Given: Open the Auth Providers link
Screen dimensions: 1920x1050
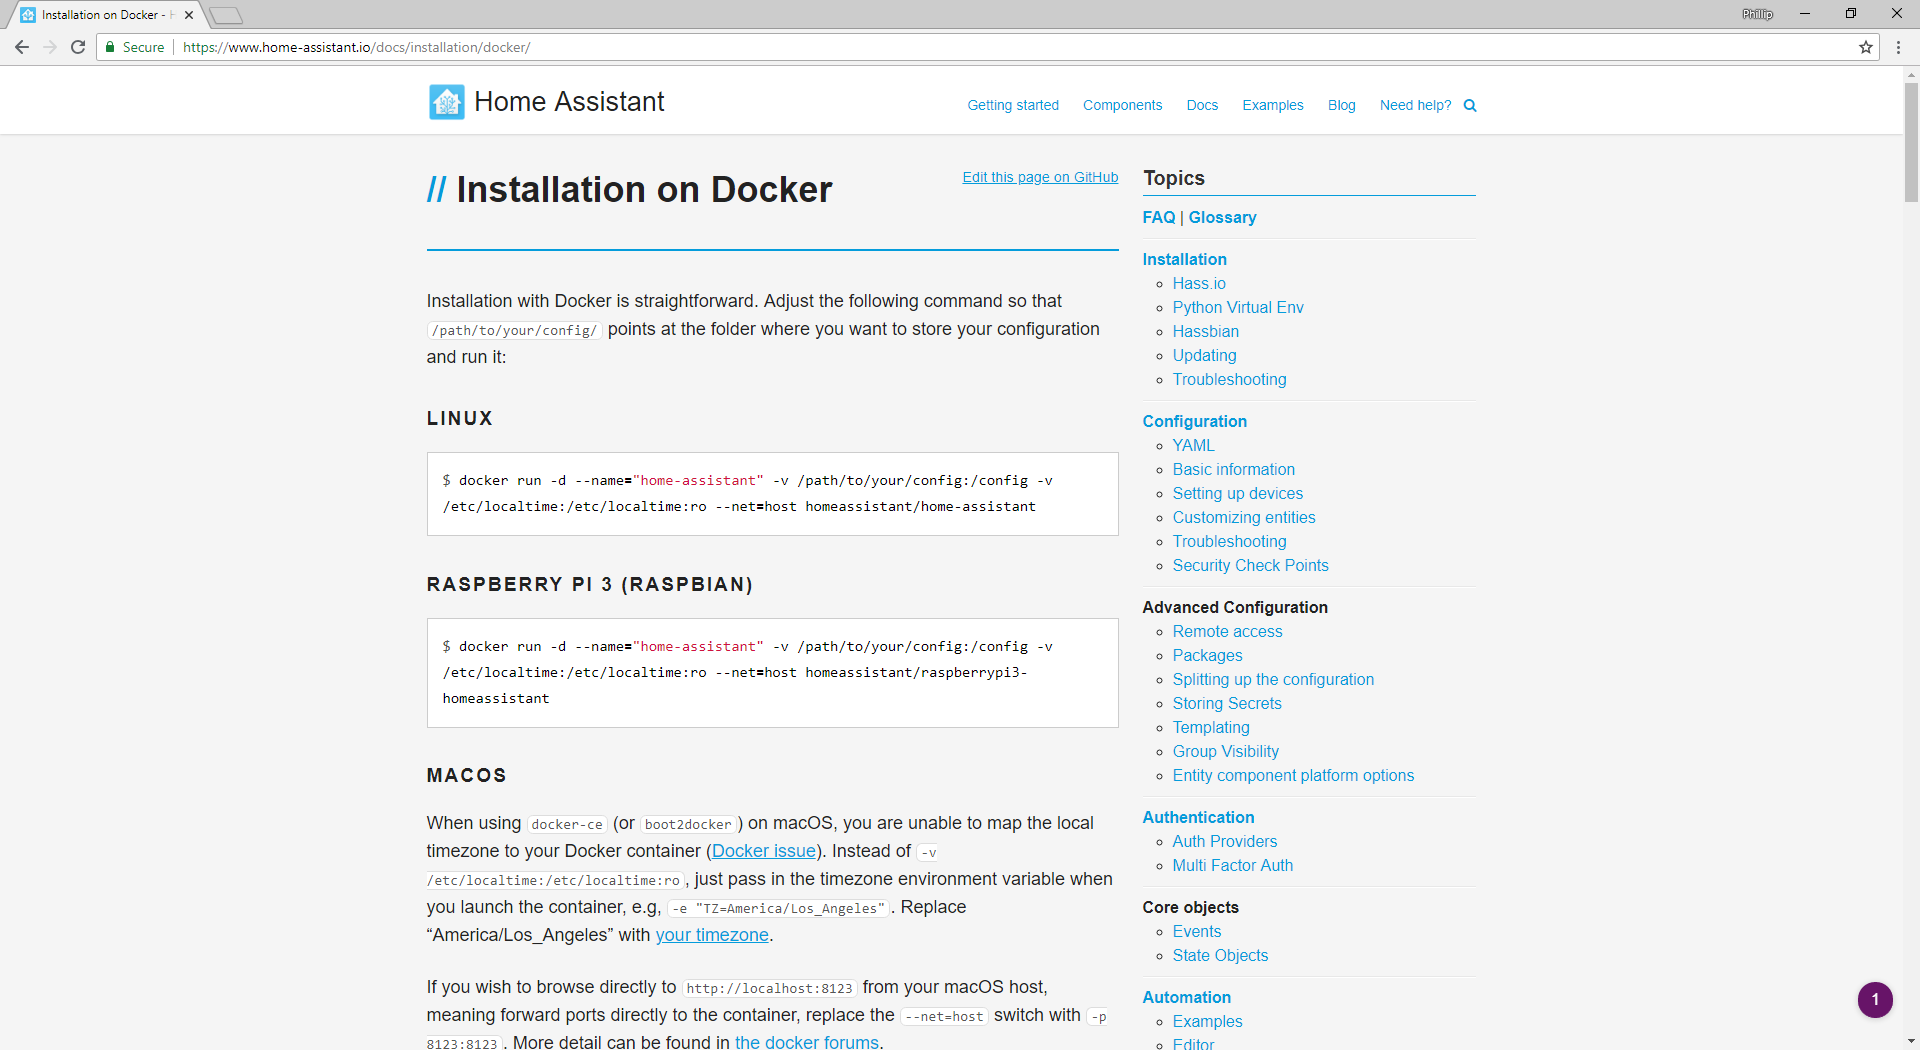Looking at the screenshot, I should (1224, 841).
